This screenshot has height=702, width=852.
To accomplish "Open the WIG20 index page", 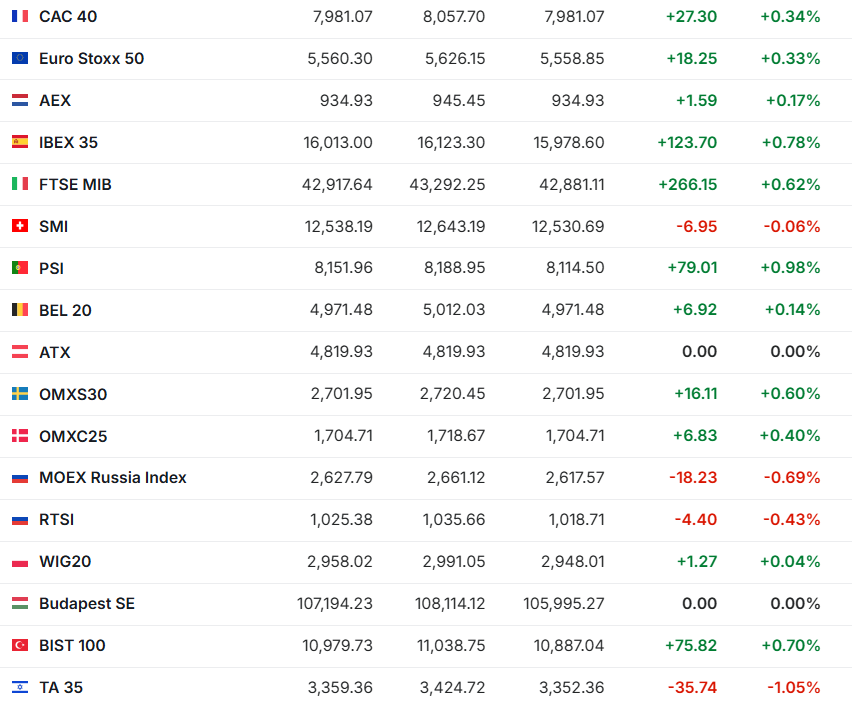I will click(65, 561).
